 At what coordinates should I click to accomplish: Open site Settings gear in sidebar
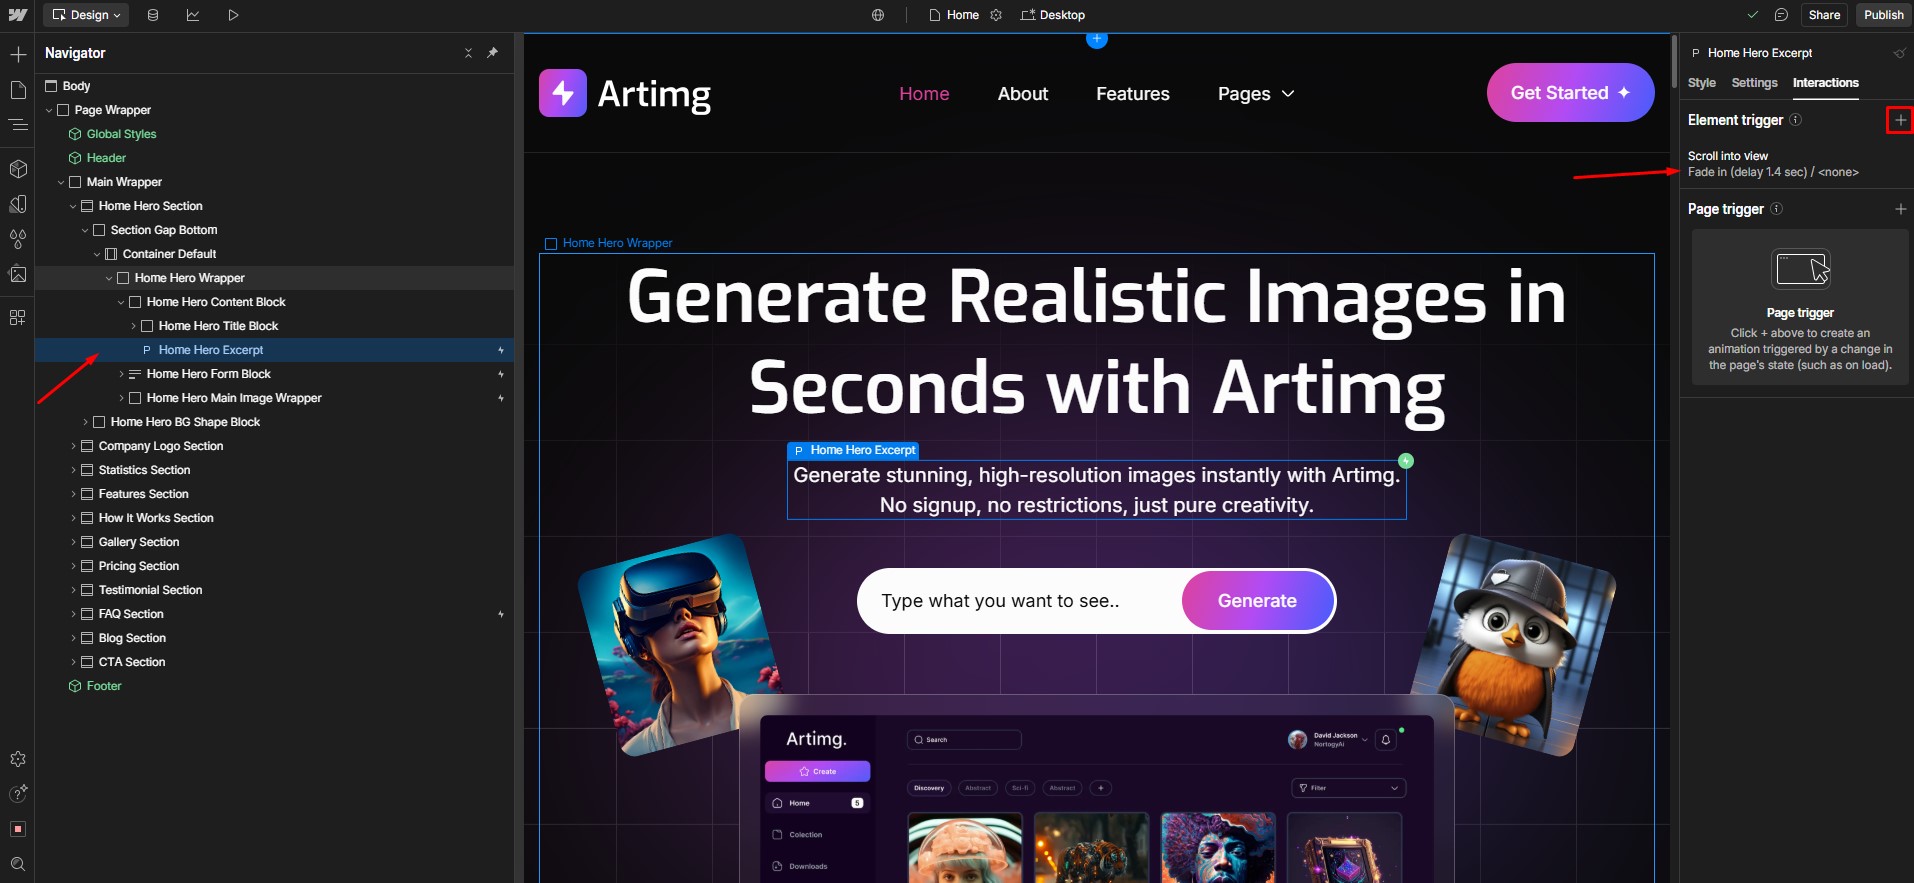tap(18, 760)
